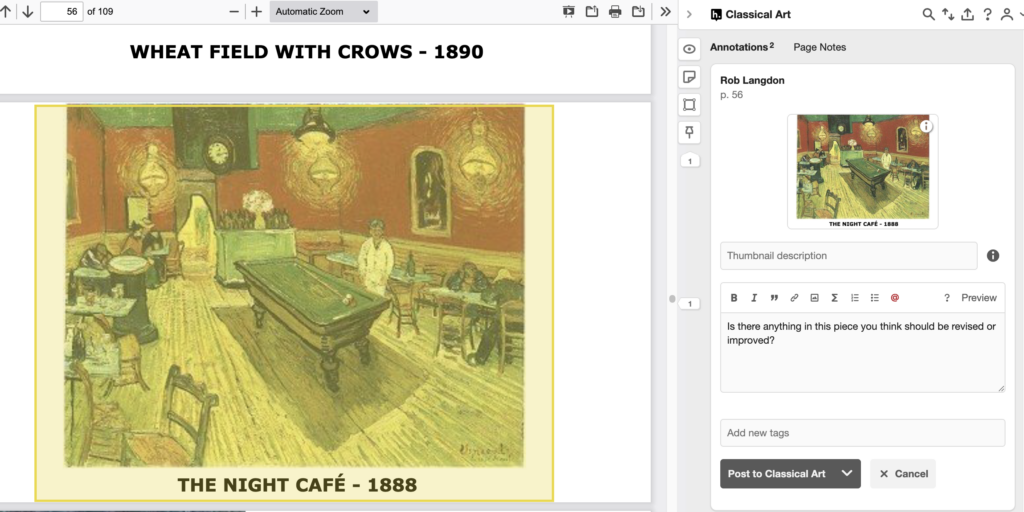Toggle highlights visibility eye icon
The image size is (1024, 512).
(x=689, y=49)
